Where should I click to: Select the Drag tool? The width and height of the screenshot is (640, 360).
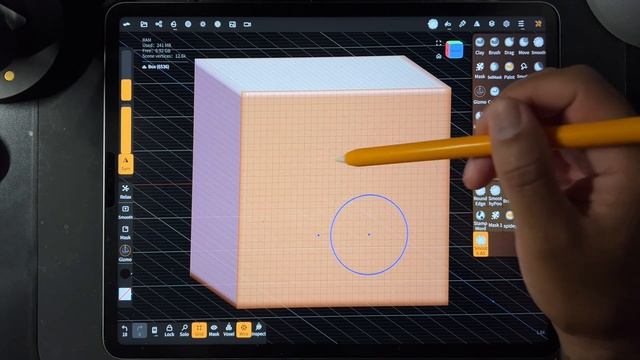tap(509, 46)
